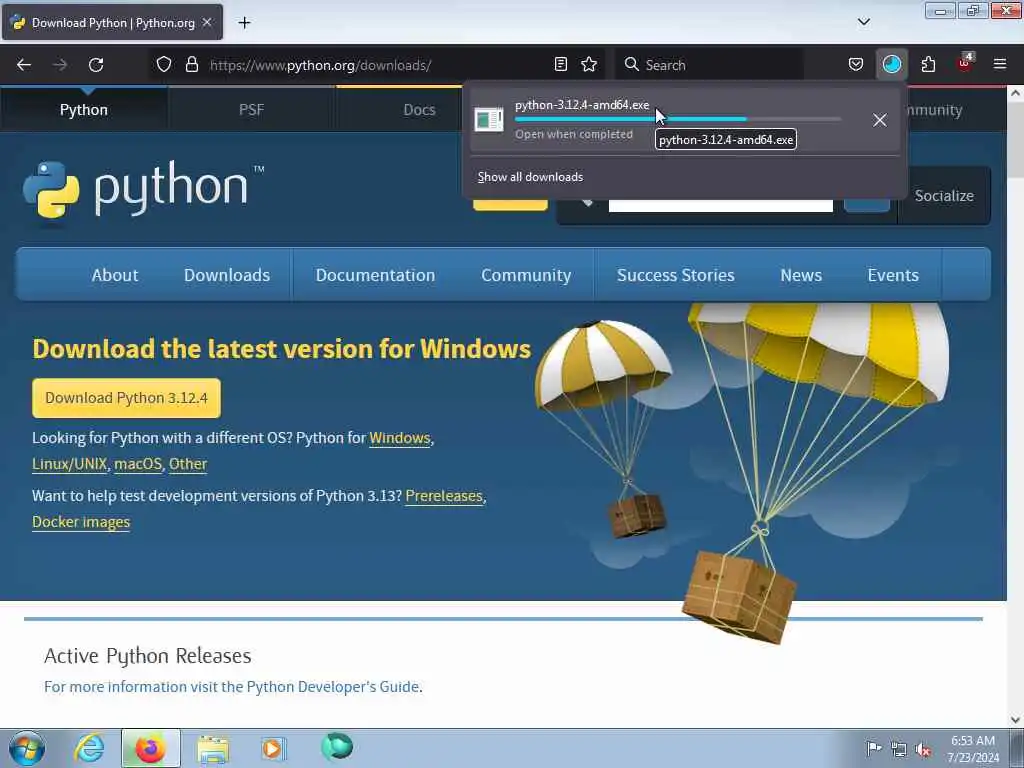This screenshot has width=1024, height=768.
Task: Click Show all downloads
Action: tap(530, 177)
